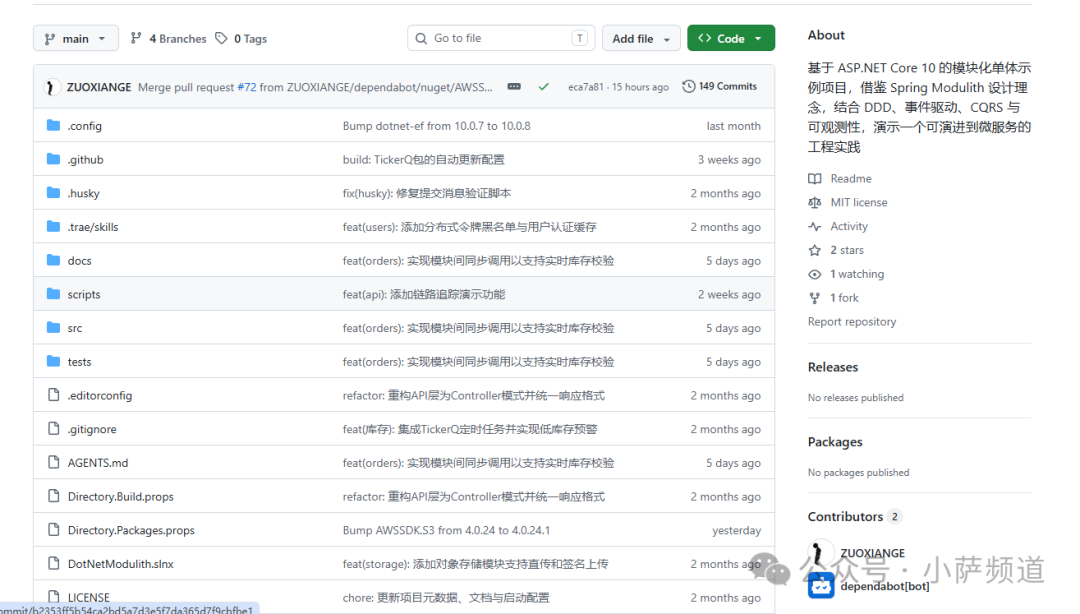Screen dimensions: 1080x614
Task: Click the fork icon beside 1 fork
Action: point(815,298)
